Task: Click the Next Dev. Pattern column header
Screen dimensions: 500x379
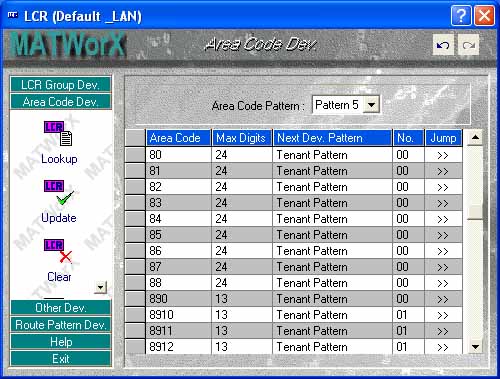Action: pos(333,138)
